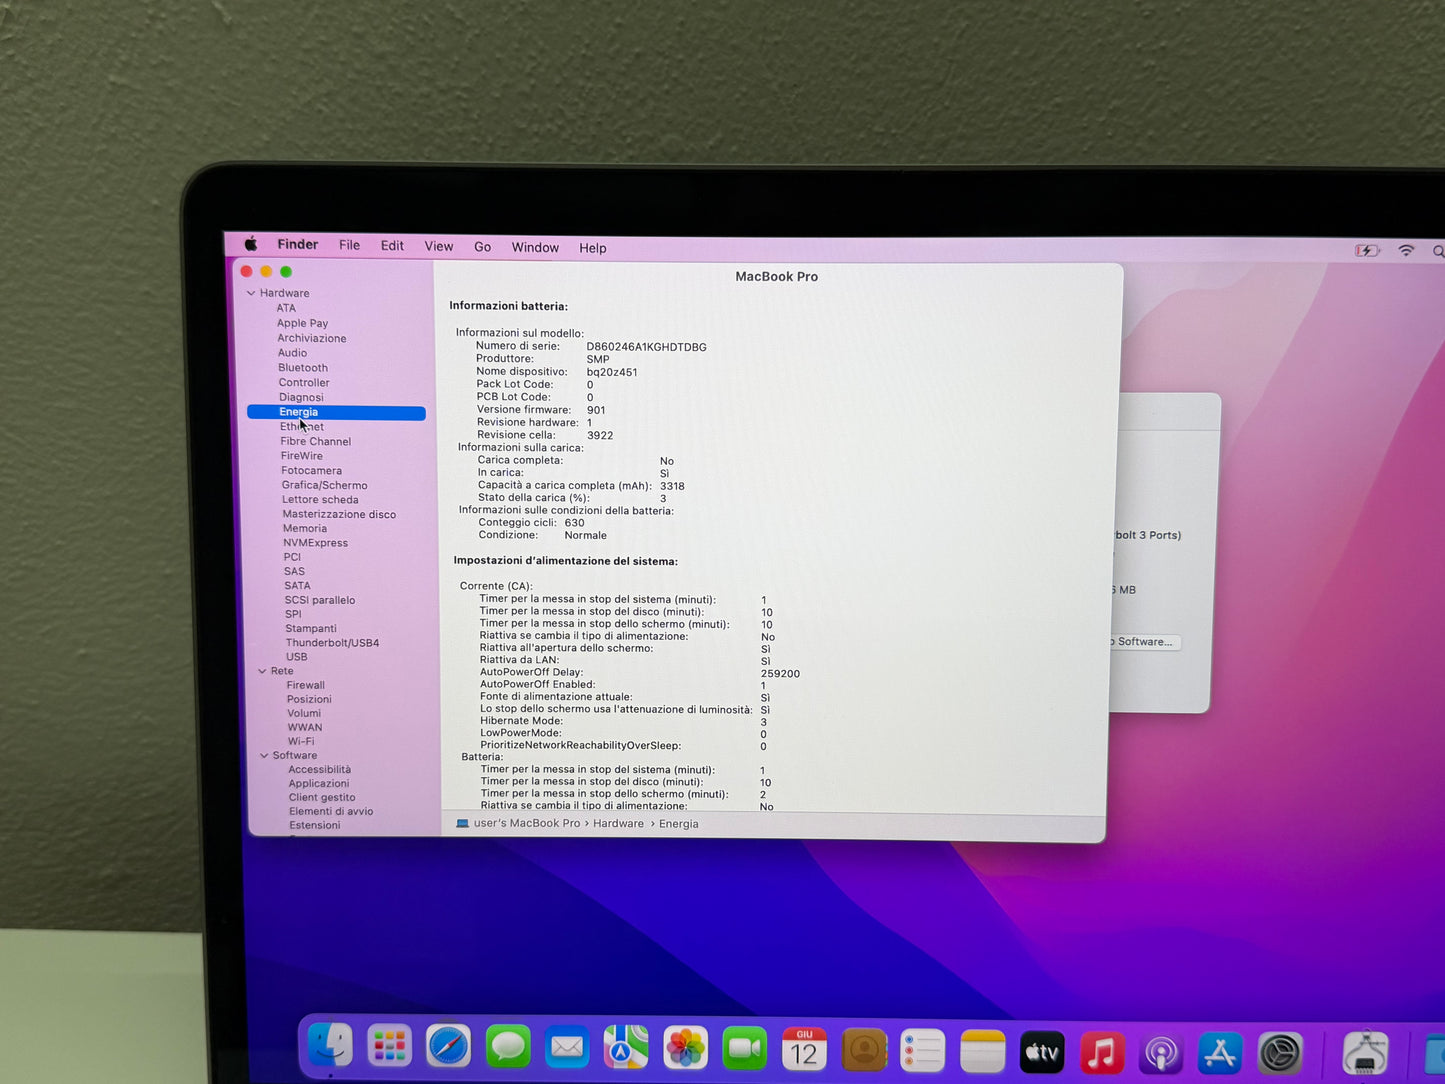Select Firewall under Rete
The height and width of the screenshot is (1084, 1445).
305,685
